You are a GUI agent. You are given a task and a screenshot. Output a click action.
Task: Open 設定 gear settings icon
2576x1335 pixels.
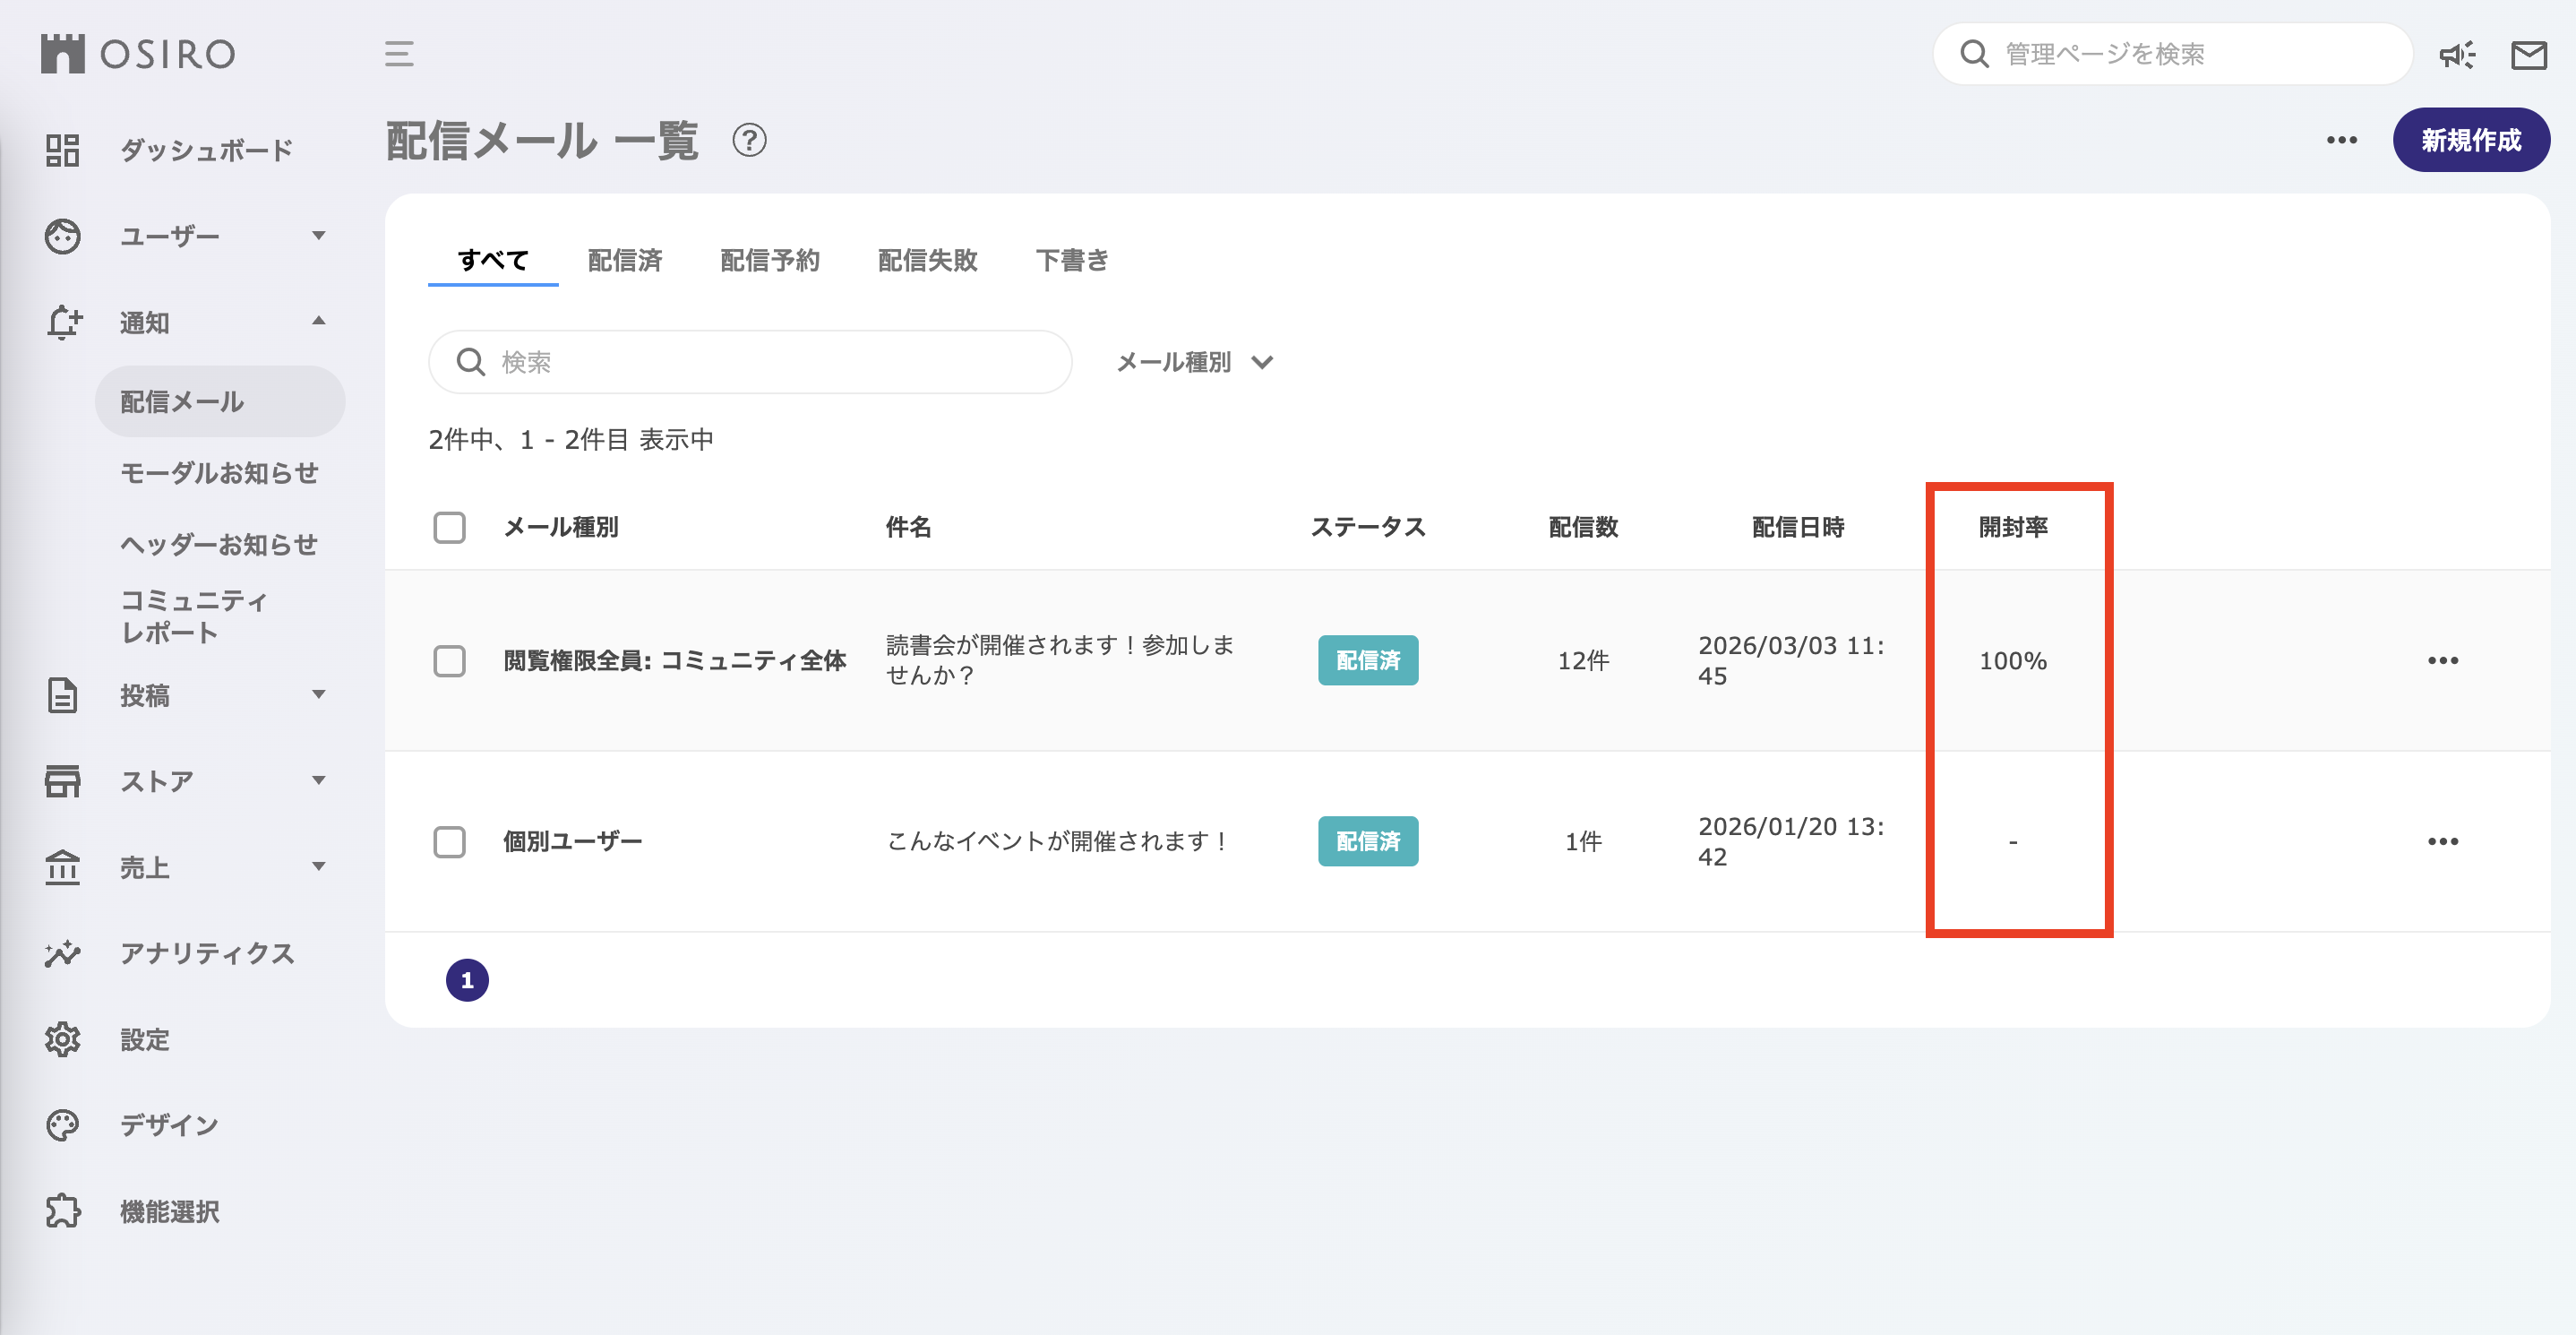(x=62, y=1039)
